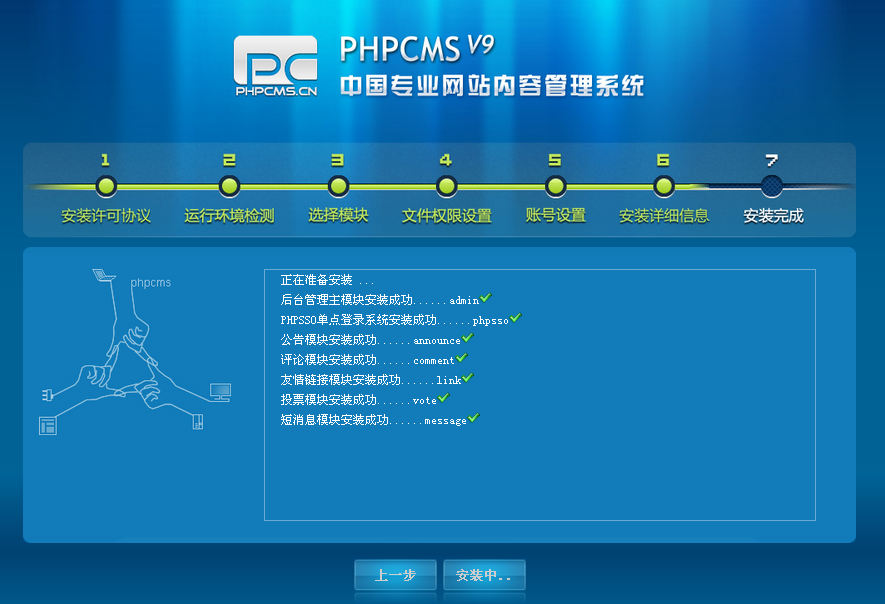
Task: Click the 安装中.. installing button
Action: pyautogui.click(x=484, y=575)
